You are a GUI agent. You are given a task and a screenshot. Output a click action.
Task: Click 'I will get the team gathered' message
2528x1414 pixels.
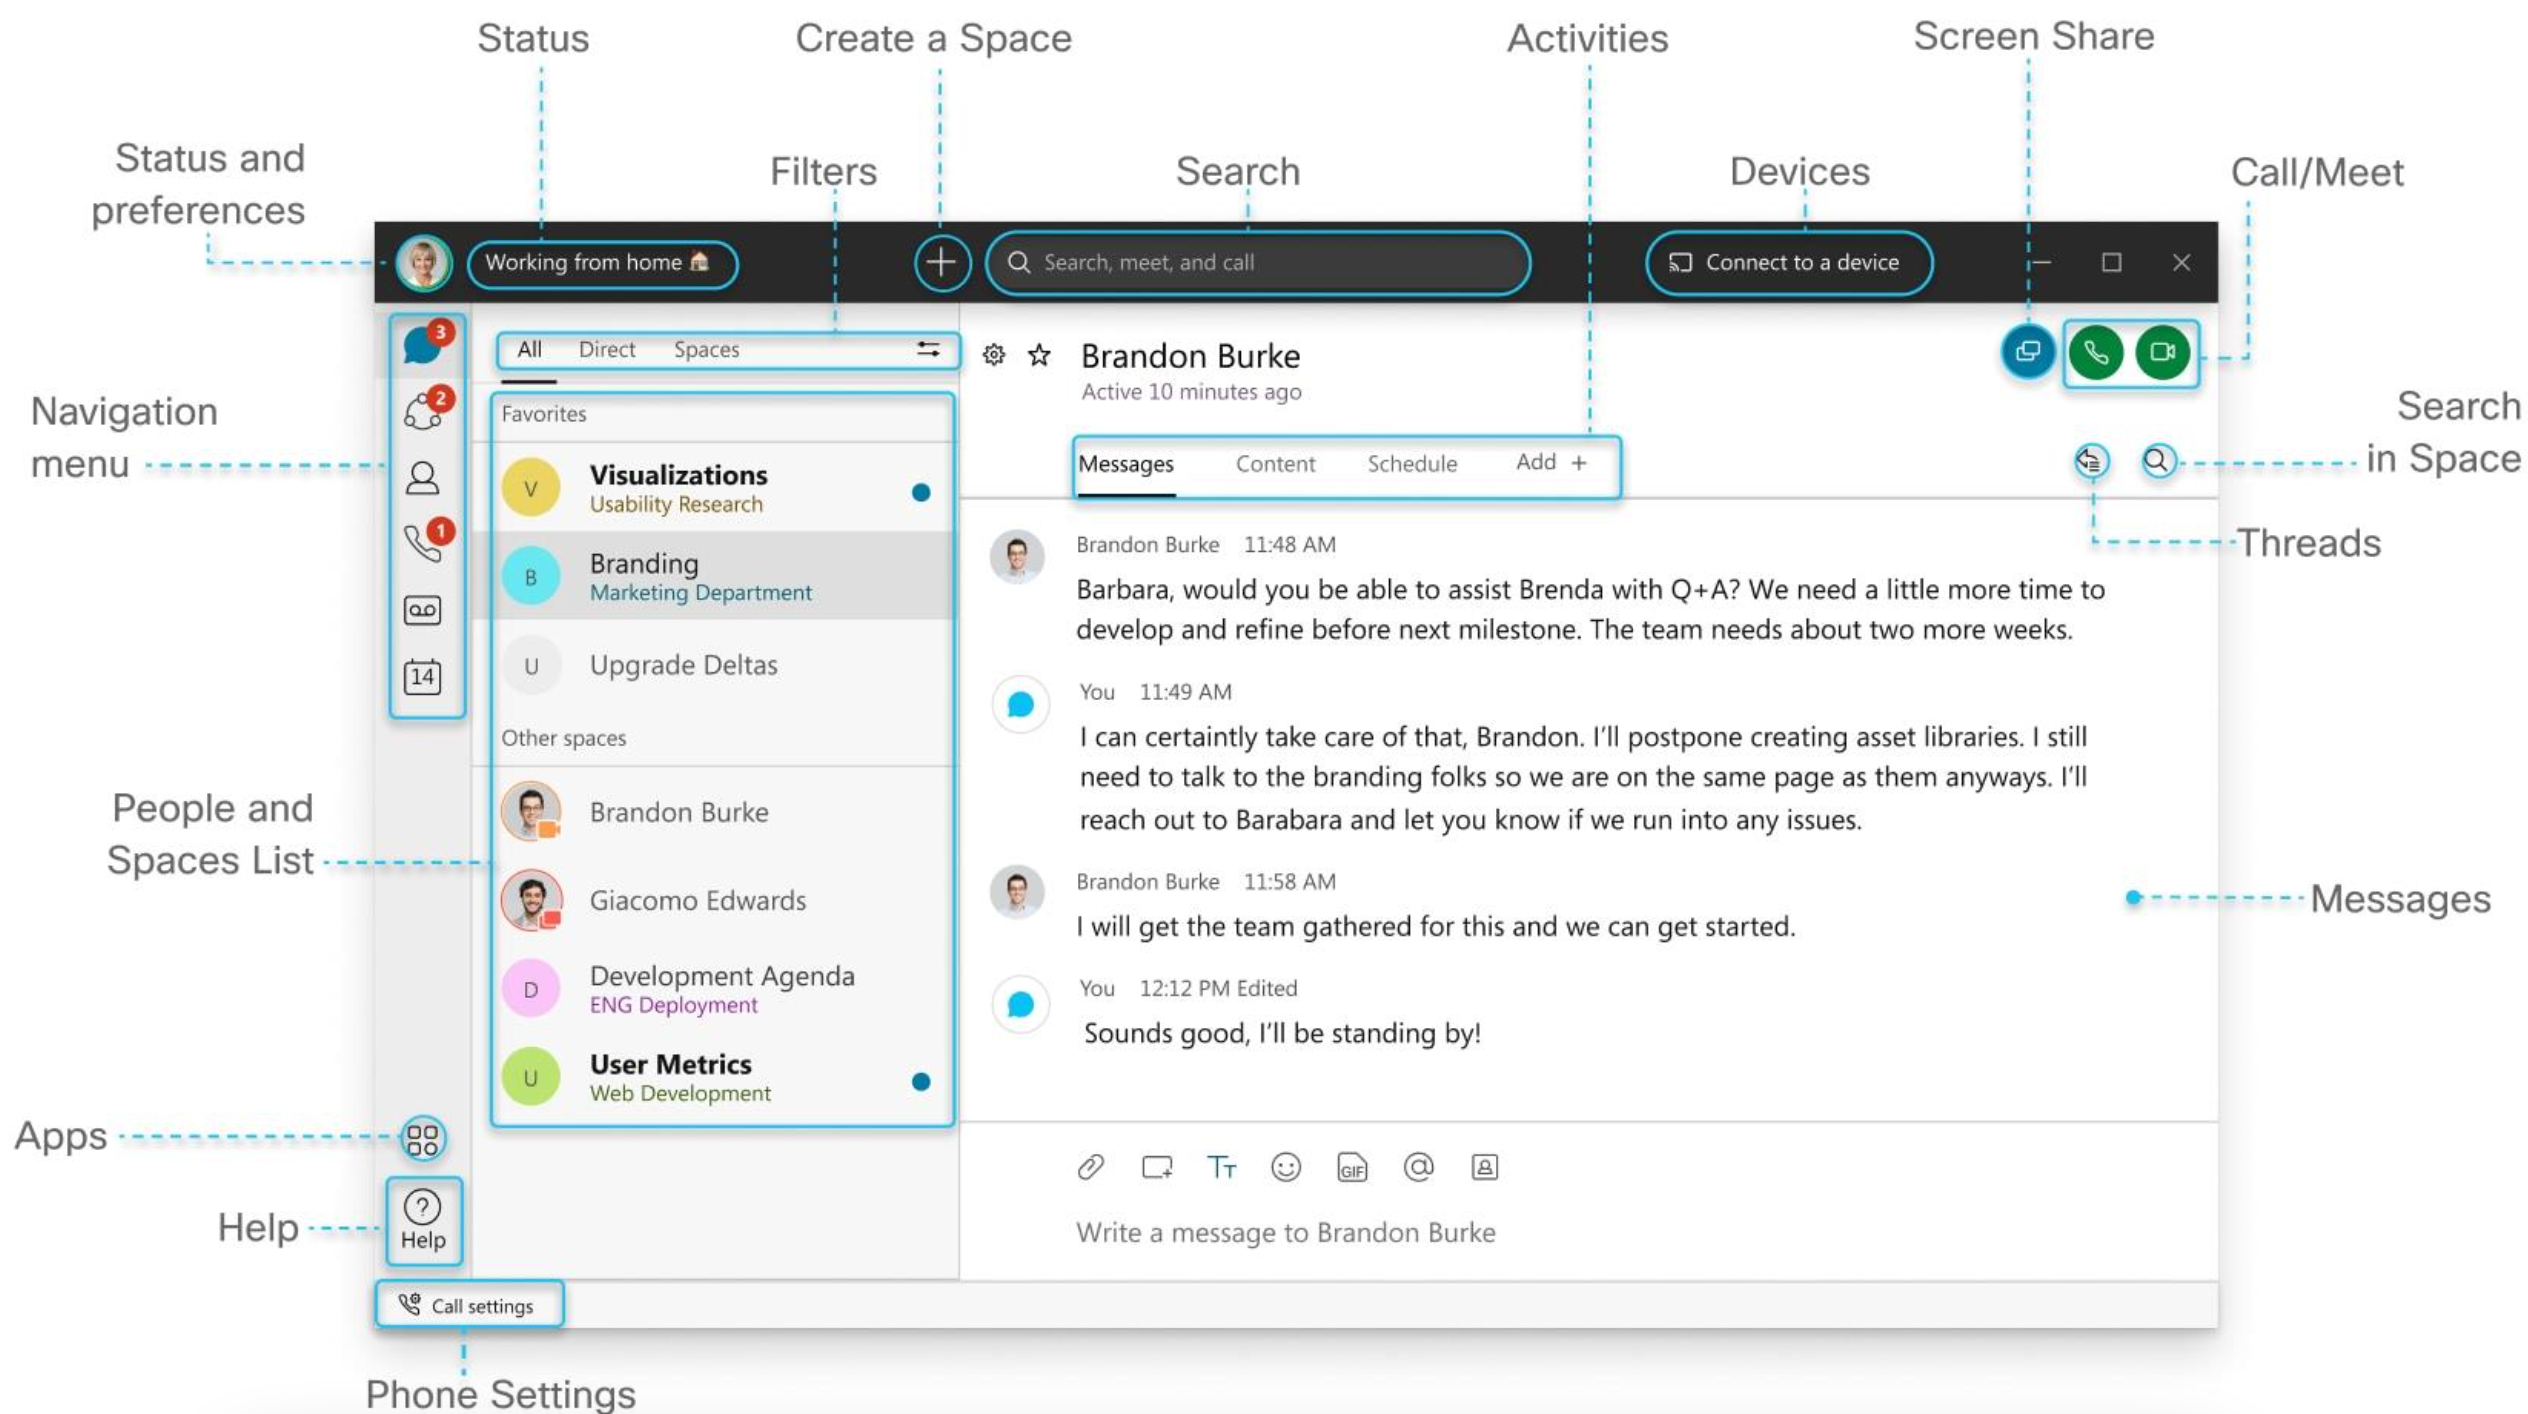click(x=1435, y=927)
